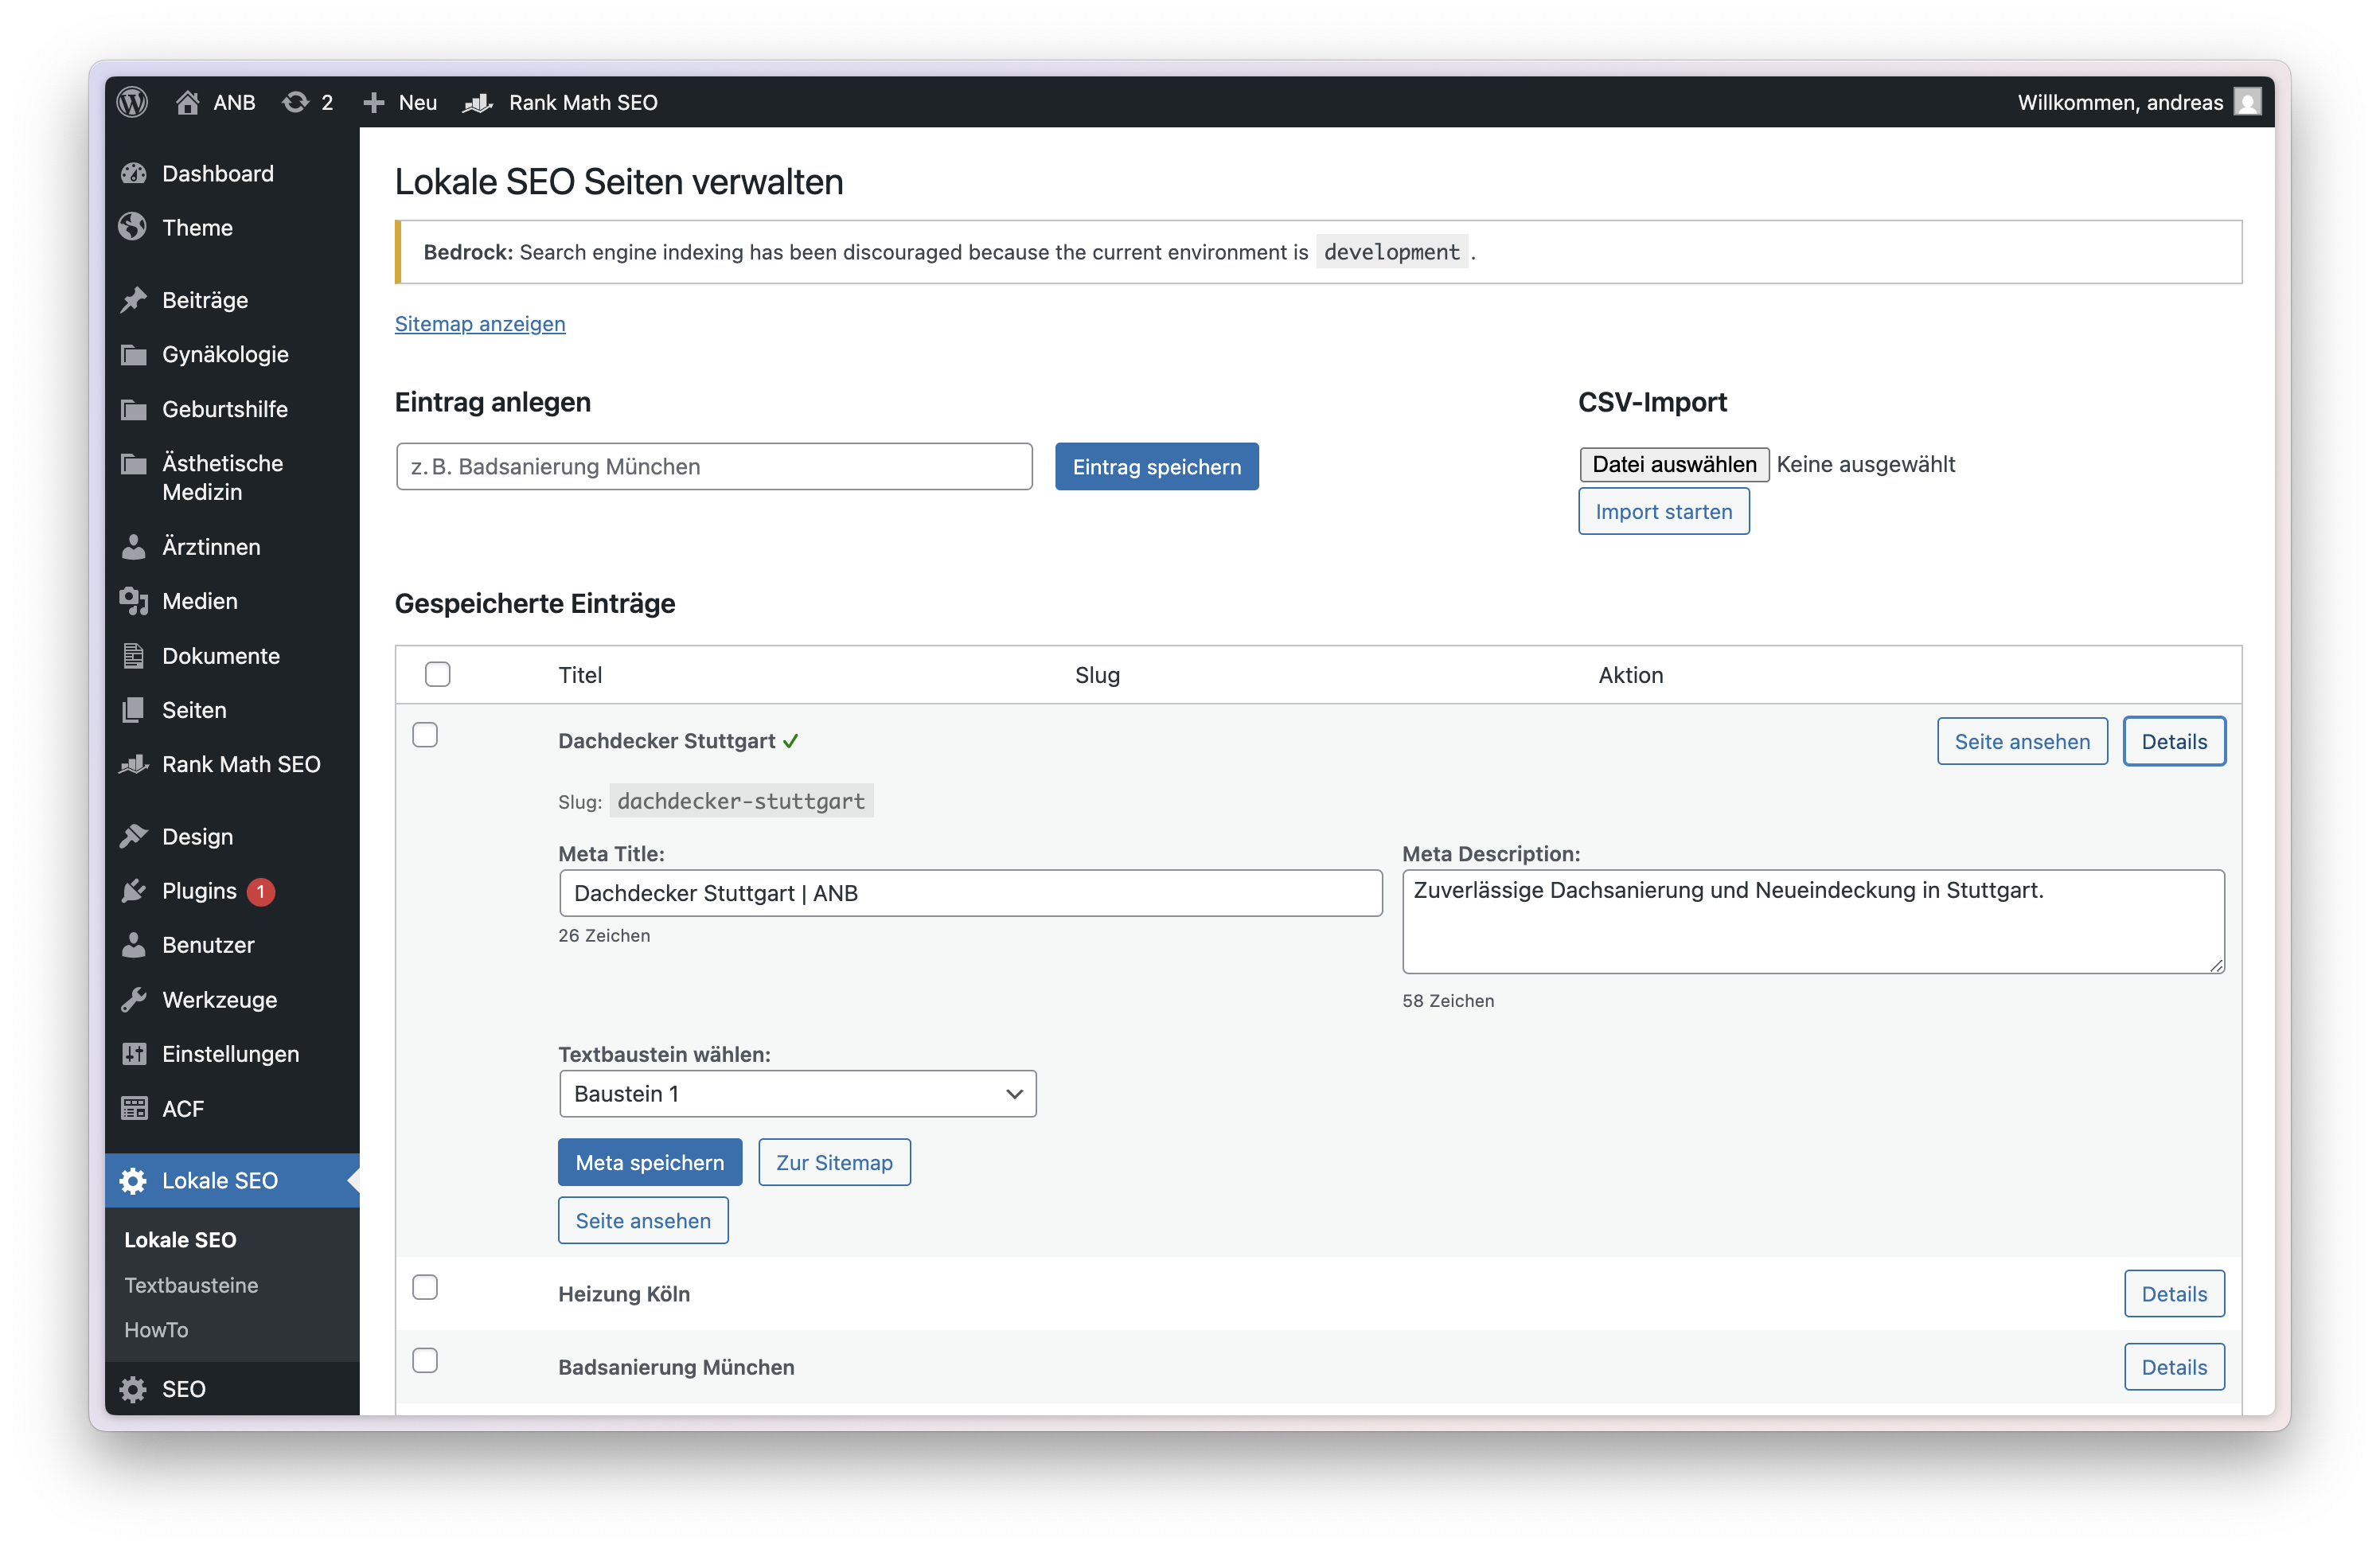Image resolution: width=2380 pixels, height=1549 pixels.
Task: Click the Meta Description textarea
Action: click(1814, 922)
